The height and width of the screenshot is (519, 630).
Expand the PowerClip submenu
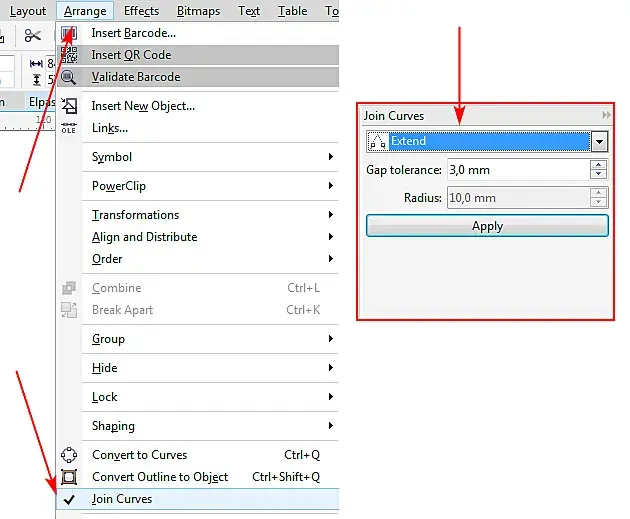pyautogui.click(x=331, y=186)
